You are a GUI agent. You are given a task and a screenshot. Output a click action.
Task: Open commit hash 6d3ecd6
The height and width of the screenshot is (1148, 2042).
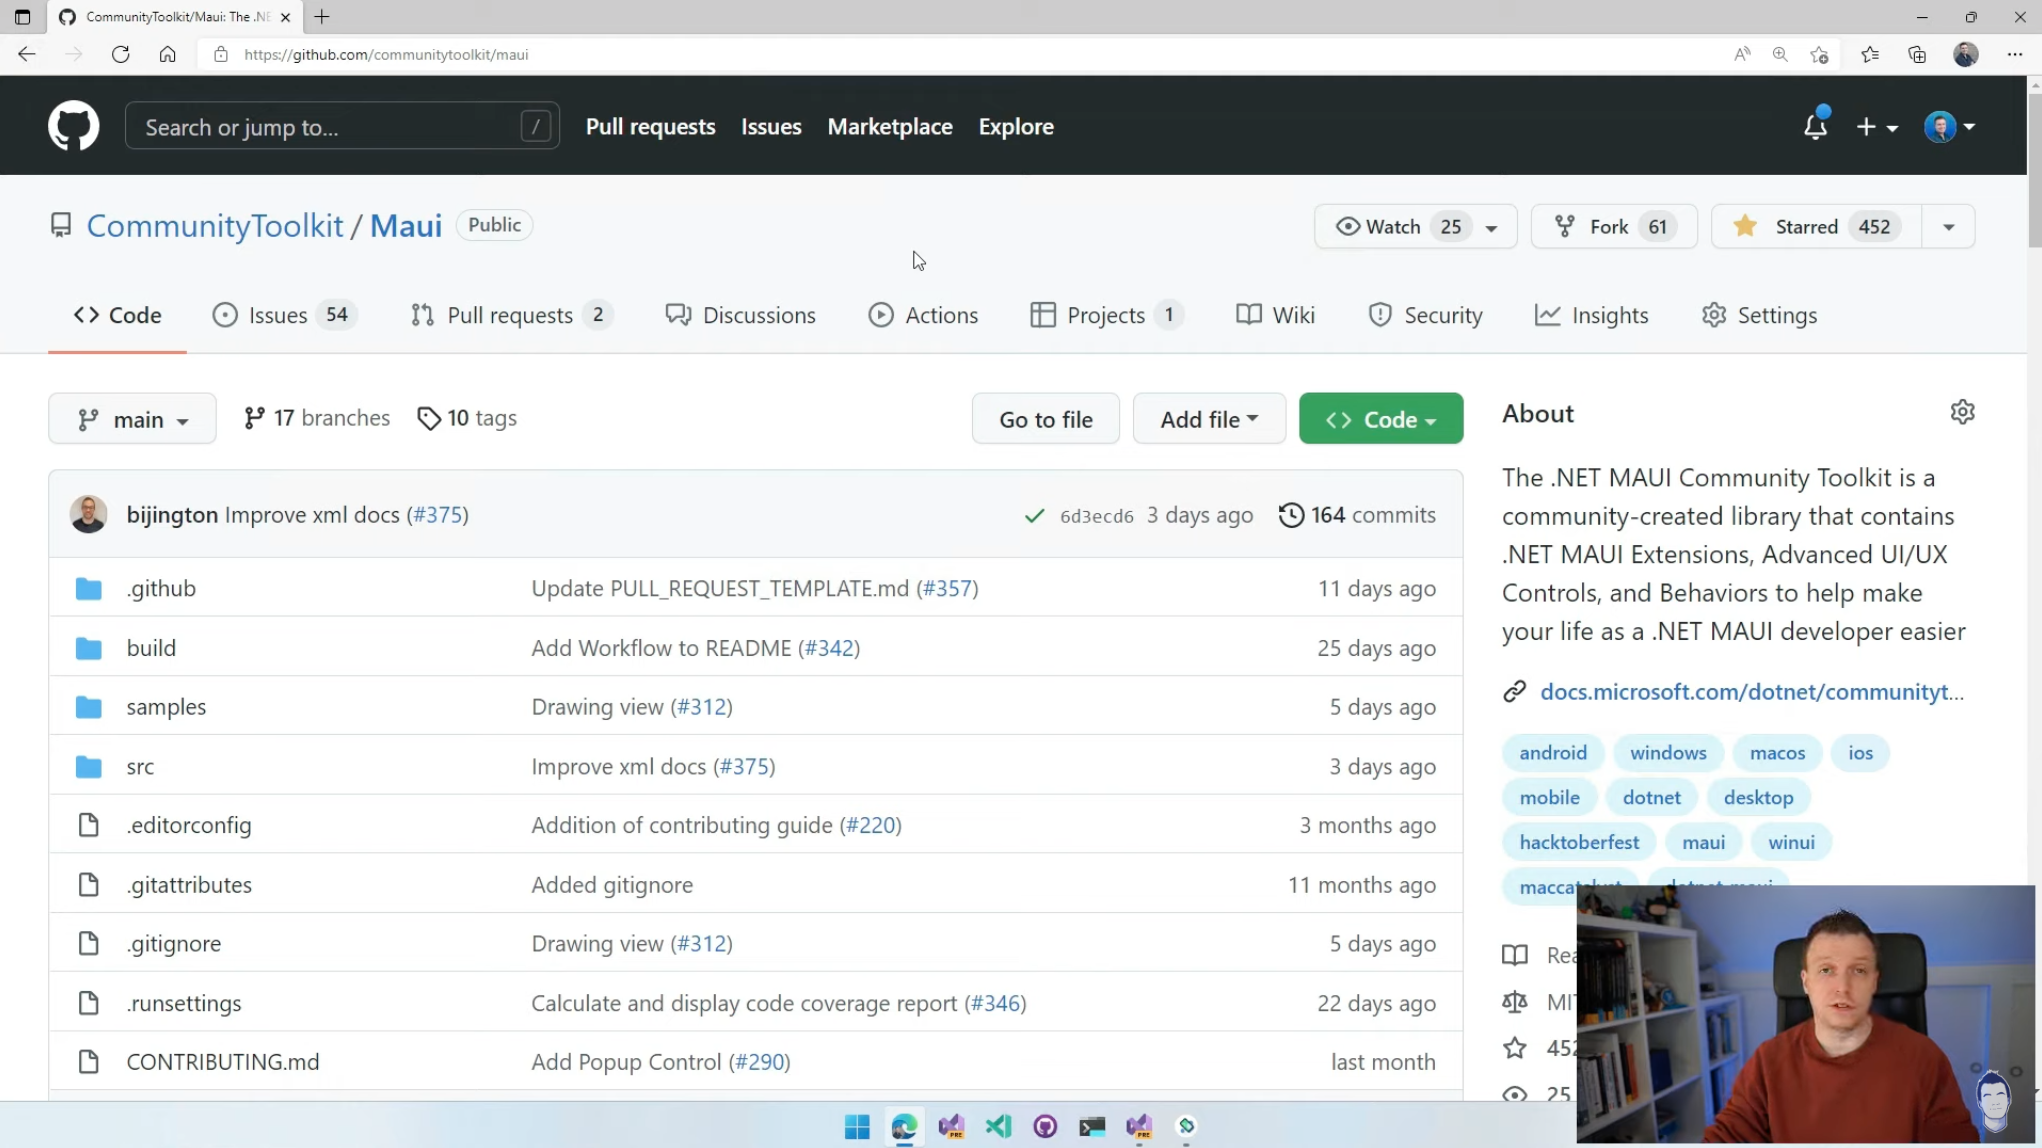(1096, 516)
